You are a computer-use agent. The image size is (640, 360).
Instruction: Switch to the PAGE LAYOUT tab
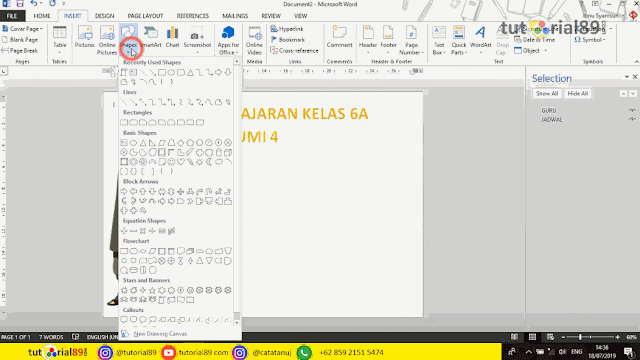[x=145, y=16]
